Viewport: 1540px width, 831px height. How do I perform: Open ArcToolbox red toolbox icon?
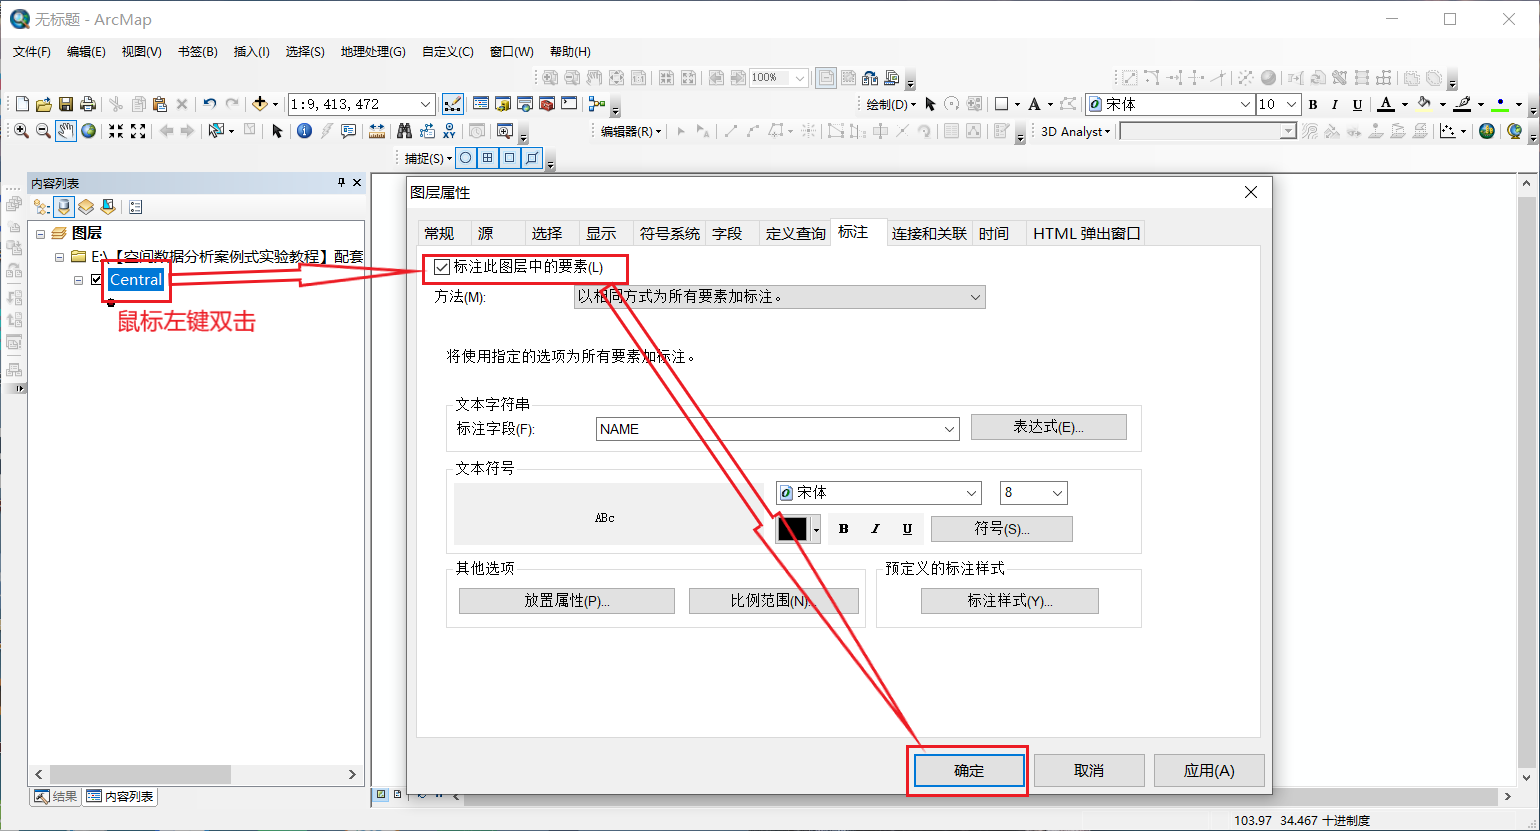(x=546, y=104)
